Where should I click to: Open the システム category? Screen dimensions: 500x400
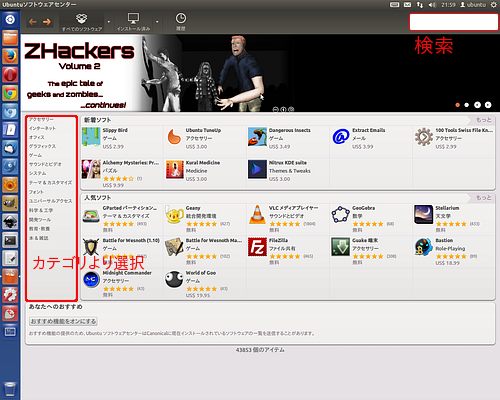38,173
